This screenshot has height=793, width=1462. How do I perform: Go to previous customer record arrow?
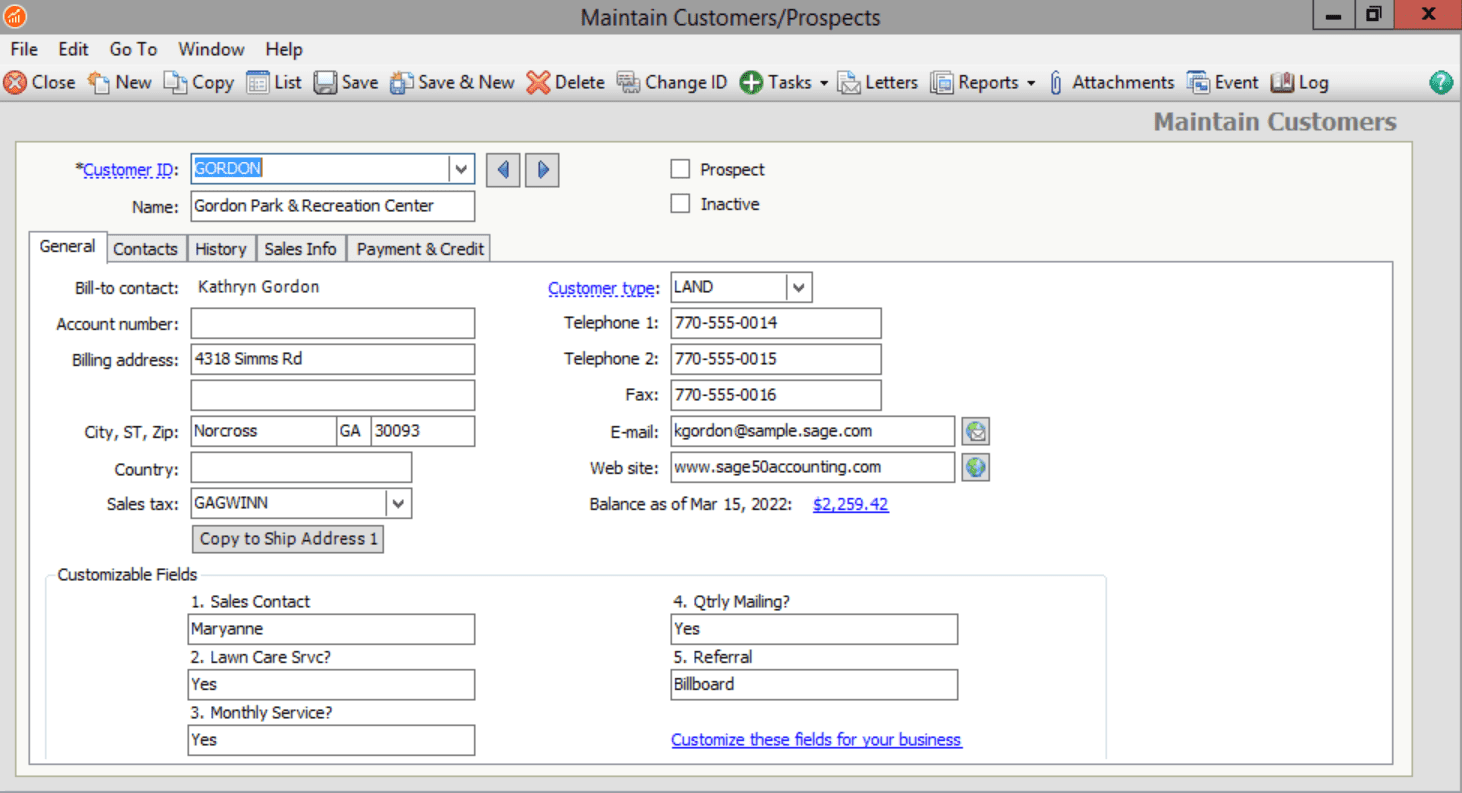(504, 170)
